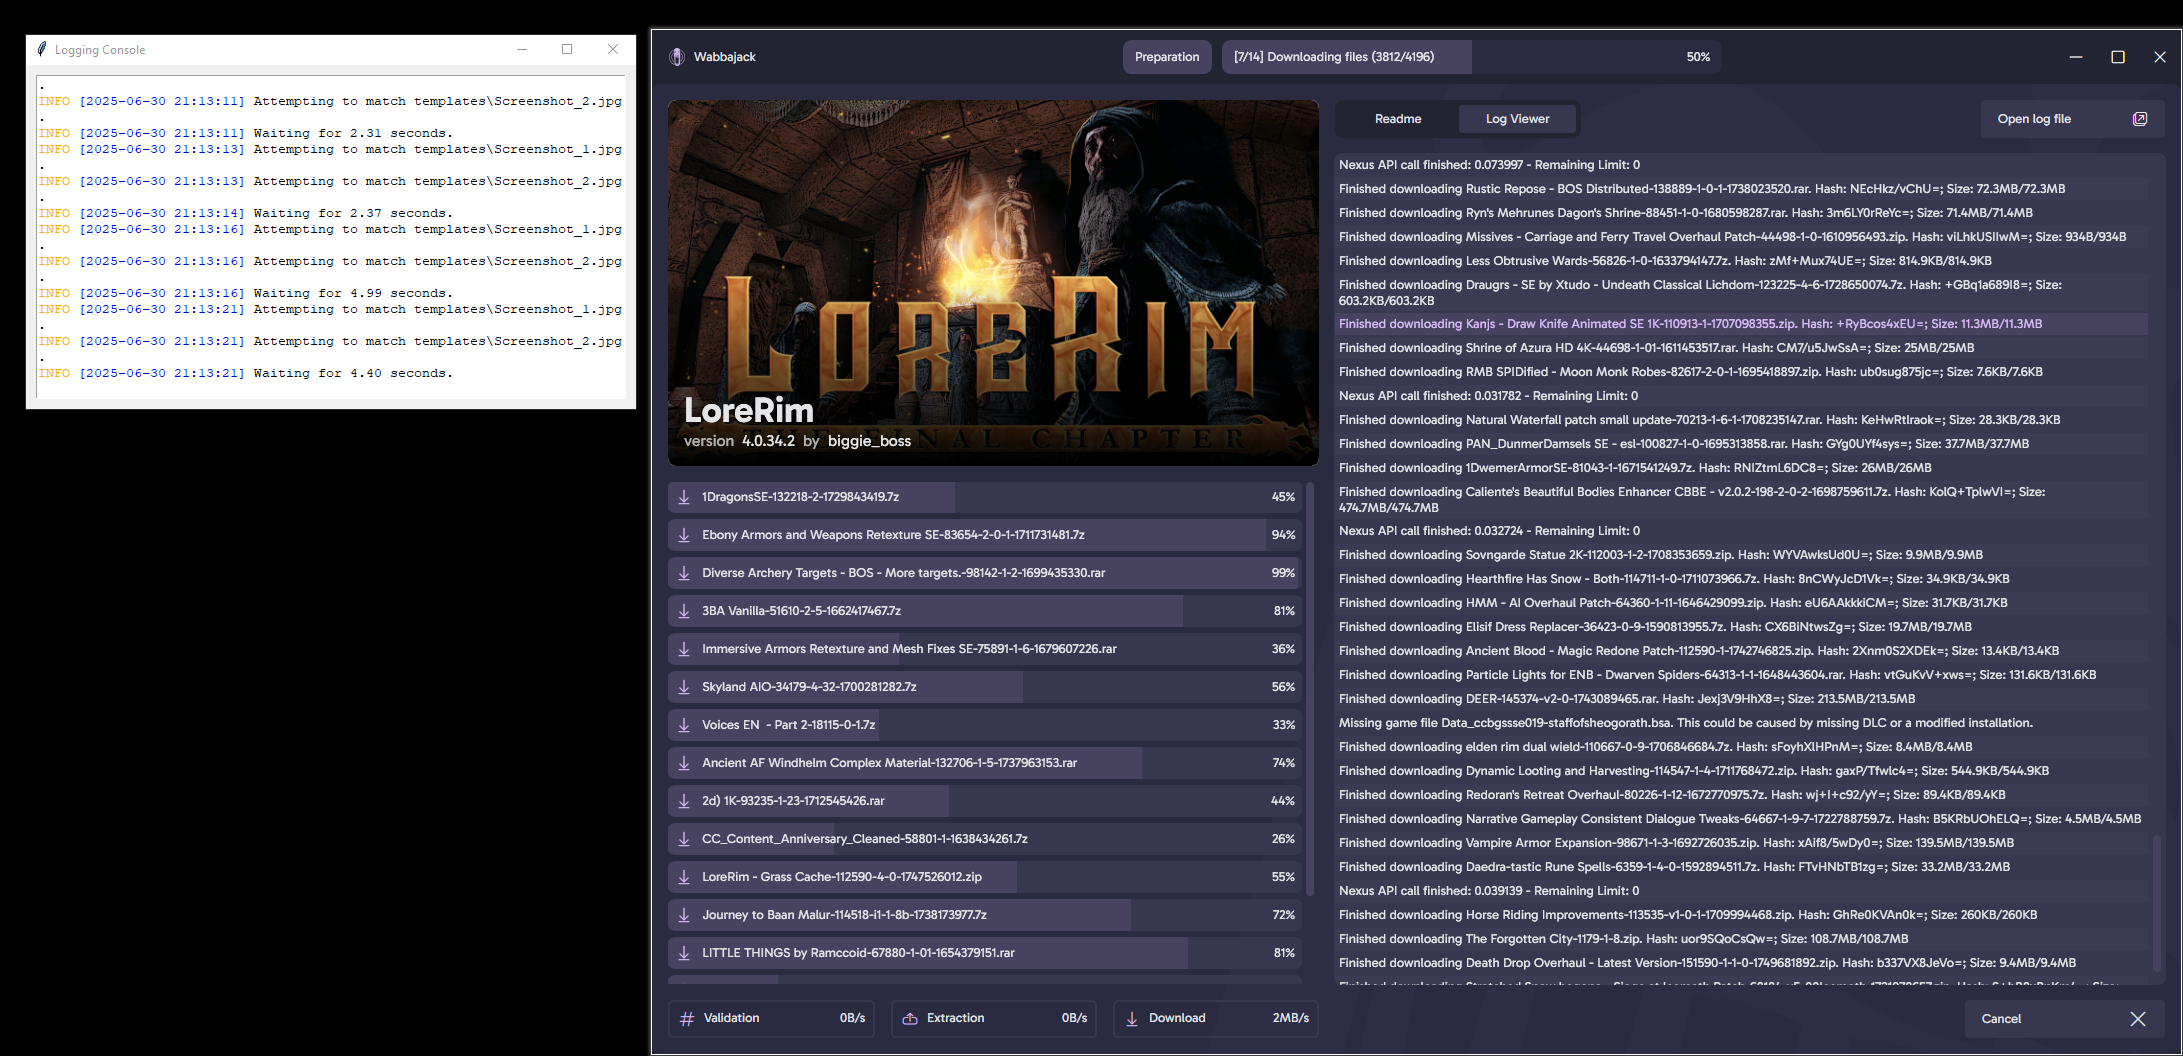Click Finished downloading DEER-145374 log entry
The width and height of the screenshot is (2183, 1056).
coord(1627,699)
